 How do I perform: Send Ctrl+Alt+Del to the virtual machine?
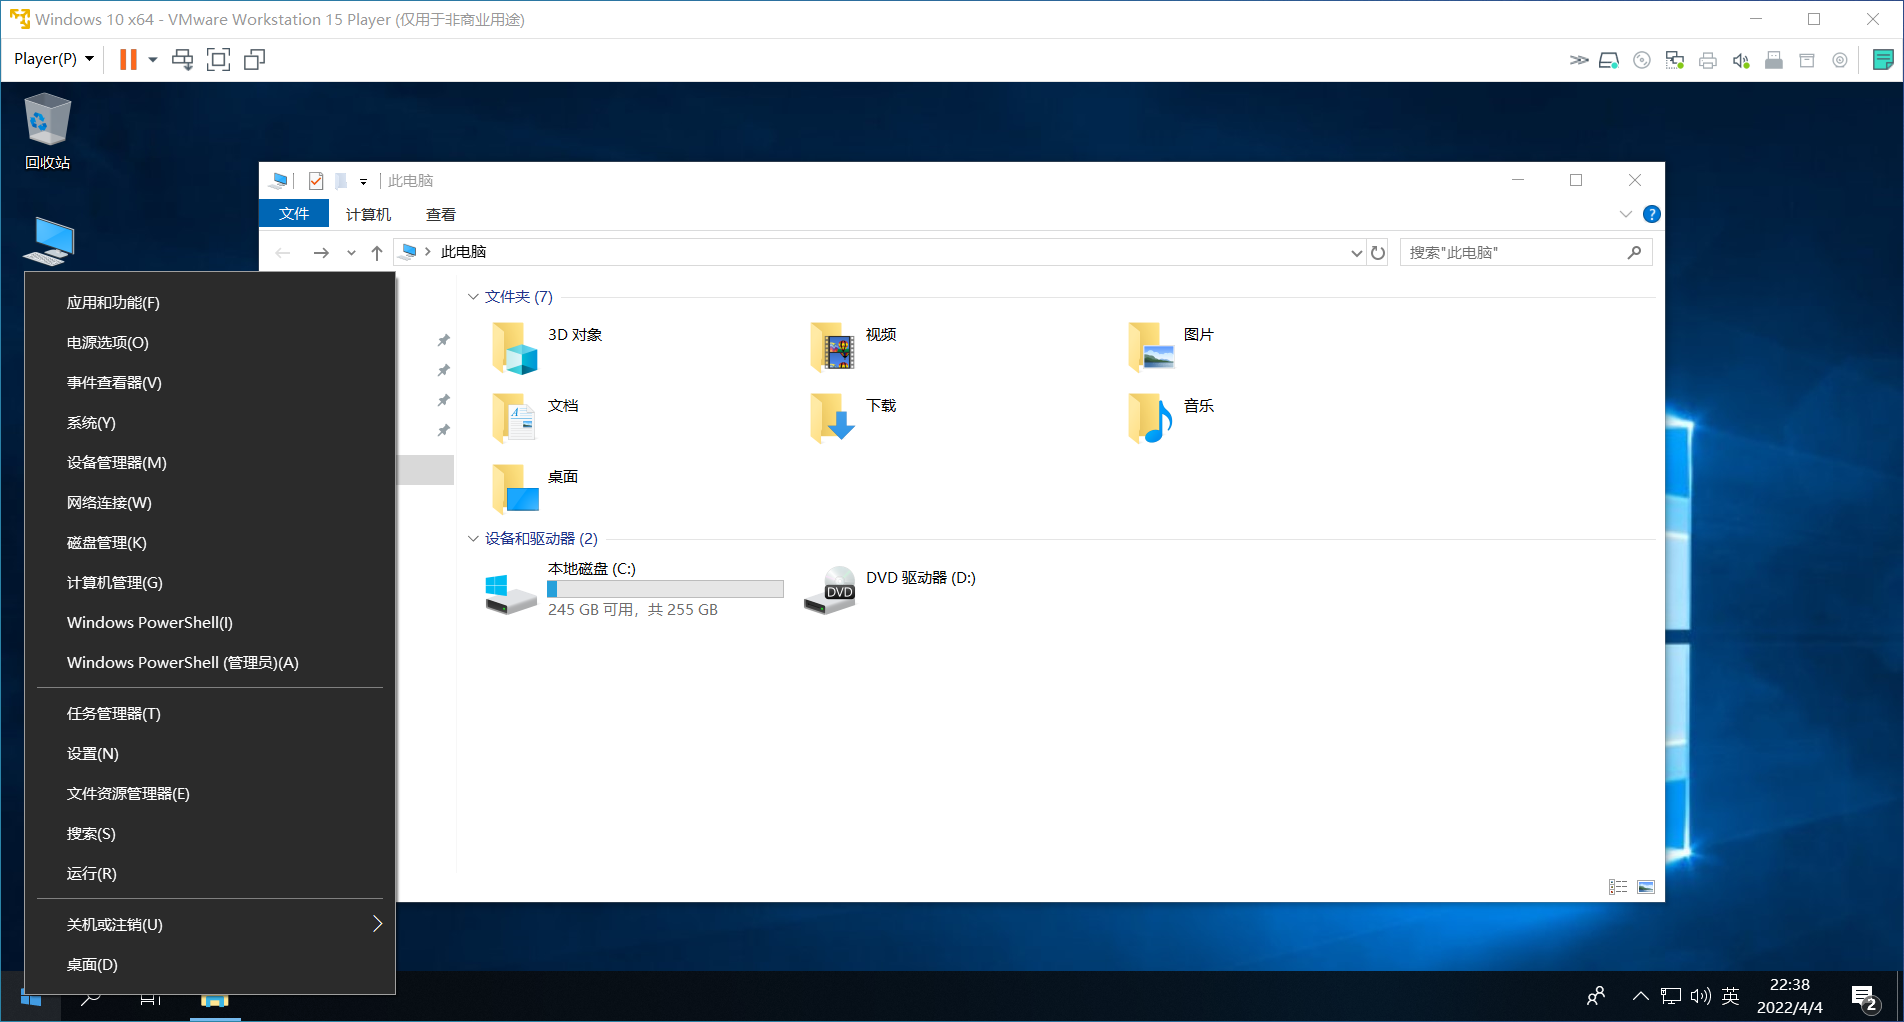pyautogui.click(x=183, y=60)
